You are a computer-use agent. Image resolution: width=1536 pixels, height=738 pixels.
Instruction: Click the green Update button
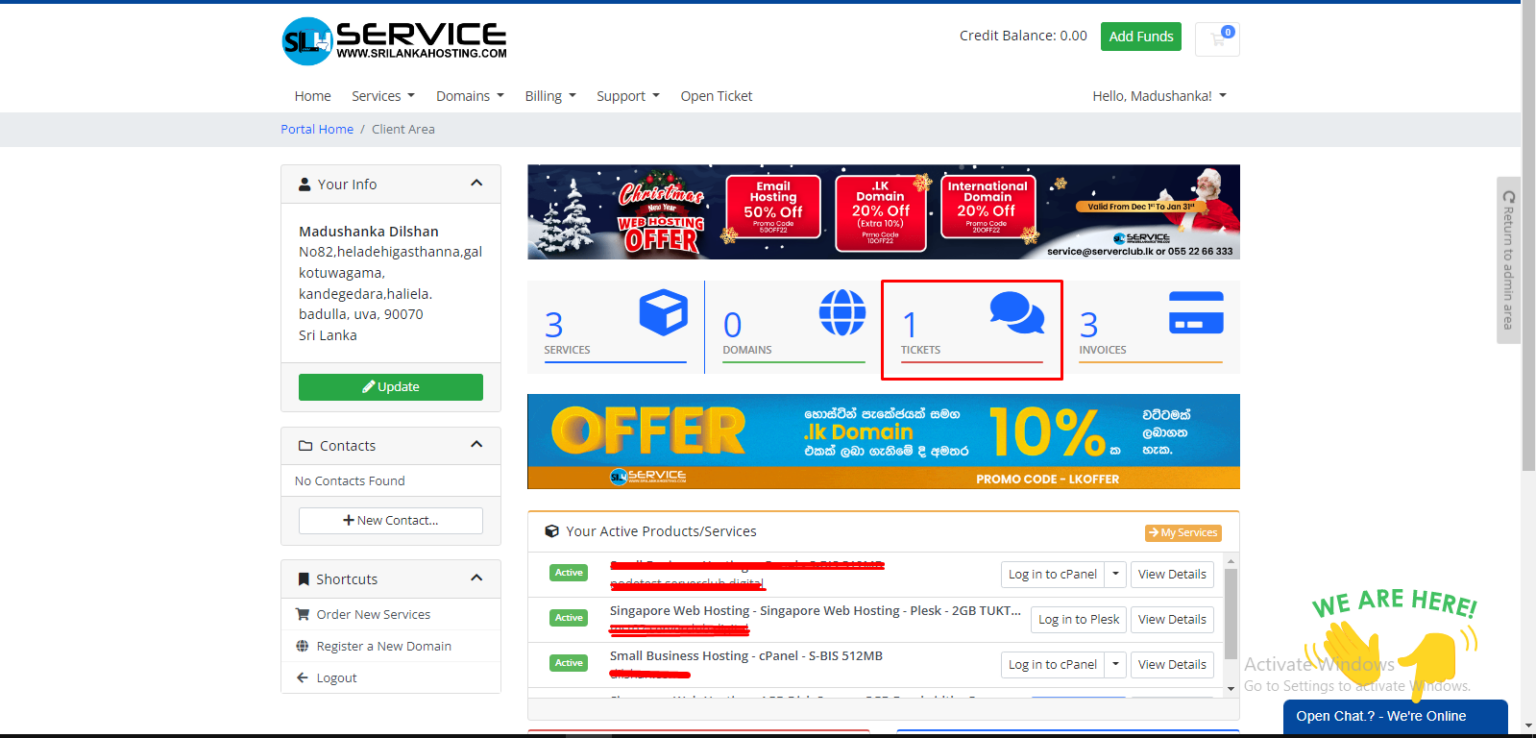click(x=390, y=387)
